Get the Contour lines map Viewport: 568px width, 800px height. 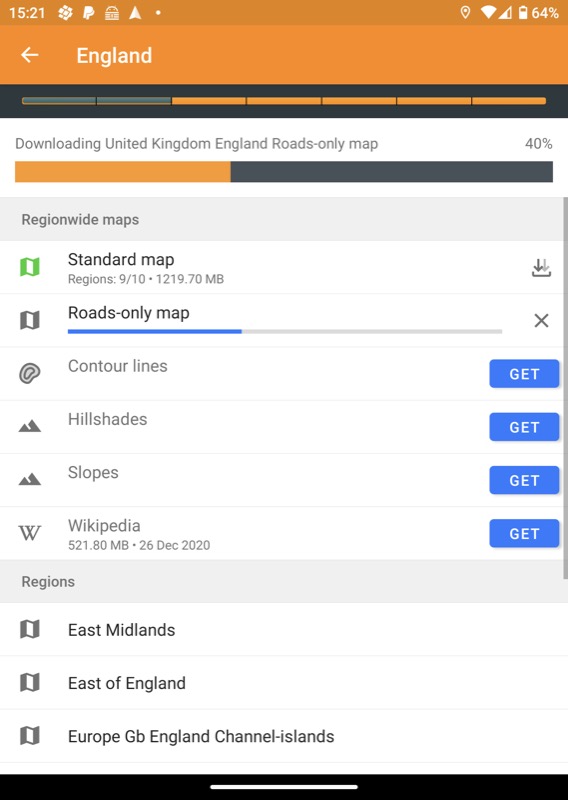tap(524, 374)
